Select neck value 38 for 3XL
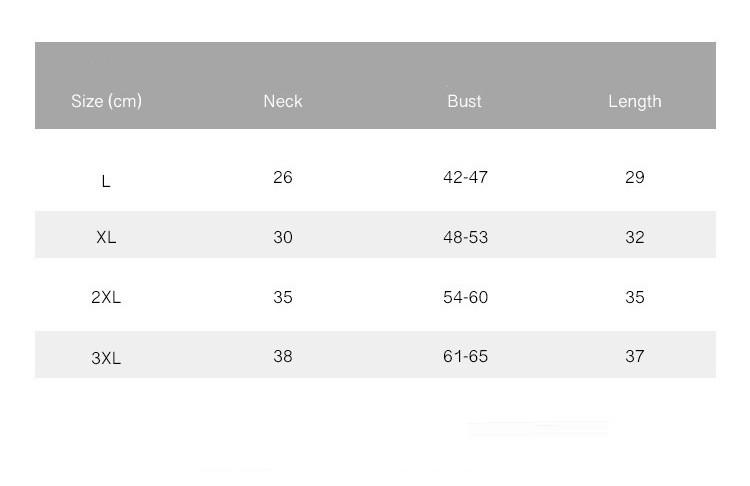Viewport: 750px width, 486px height. click(283, 356)
